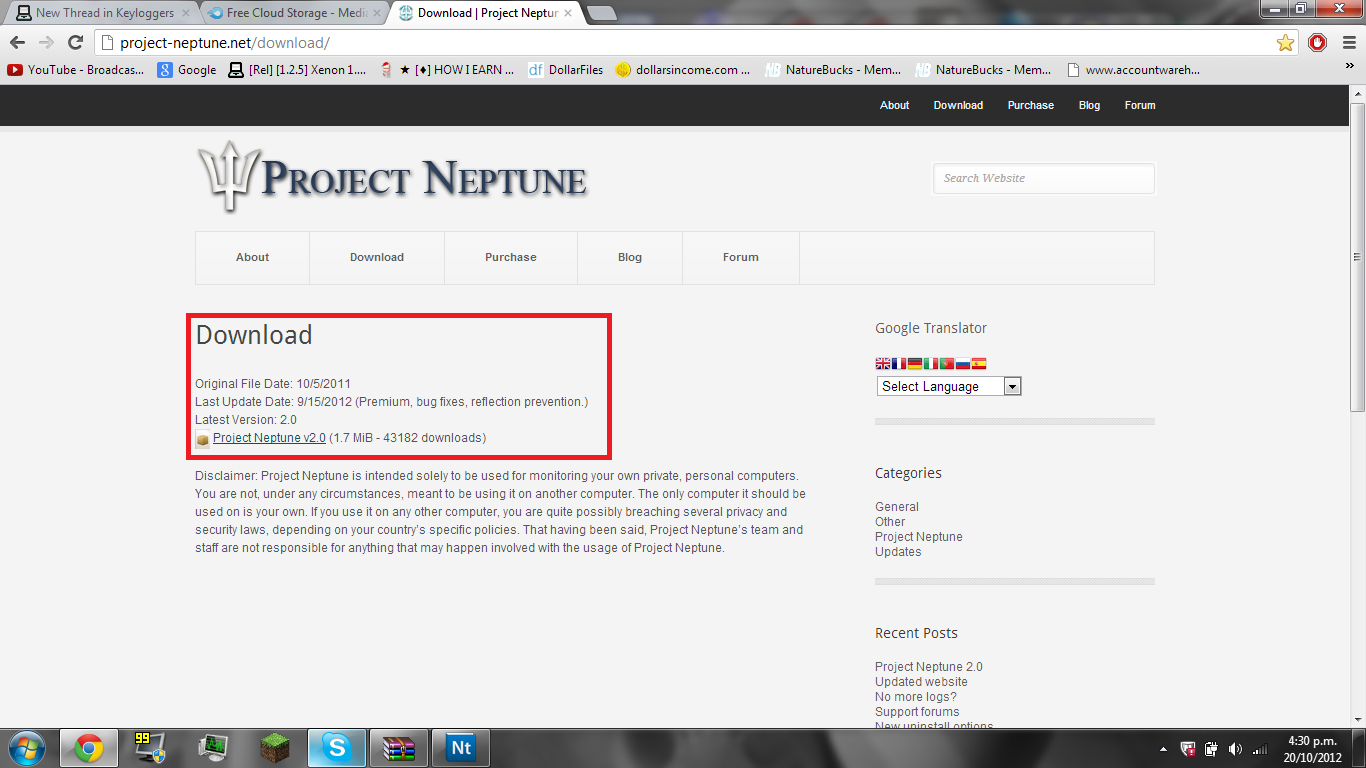Bookmark this page with the star icon
This screenshot has width=1366, height=768.
(x=1285, y=42)
